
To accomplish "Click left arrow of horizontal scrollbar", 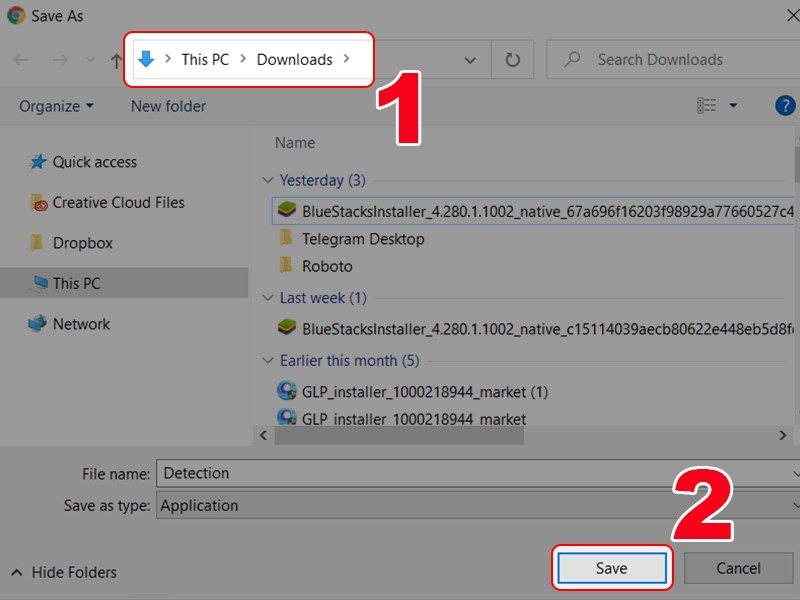I will (263, 435).
